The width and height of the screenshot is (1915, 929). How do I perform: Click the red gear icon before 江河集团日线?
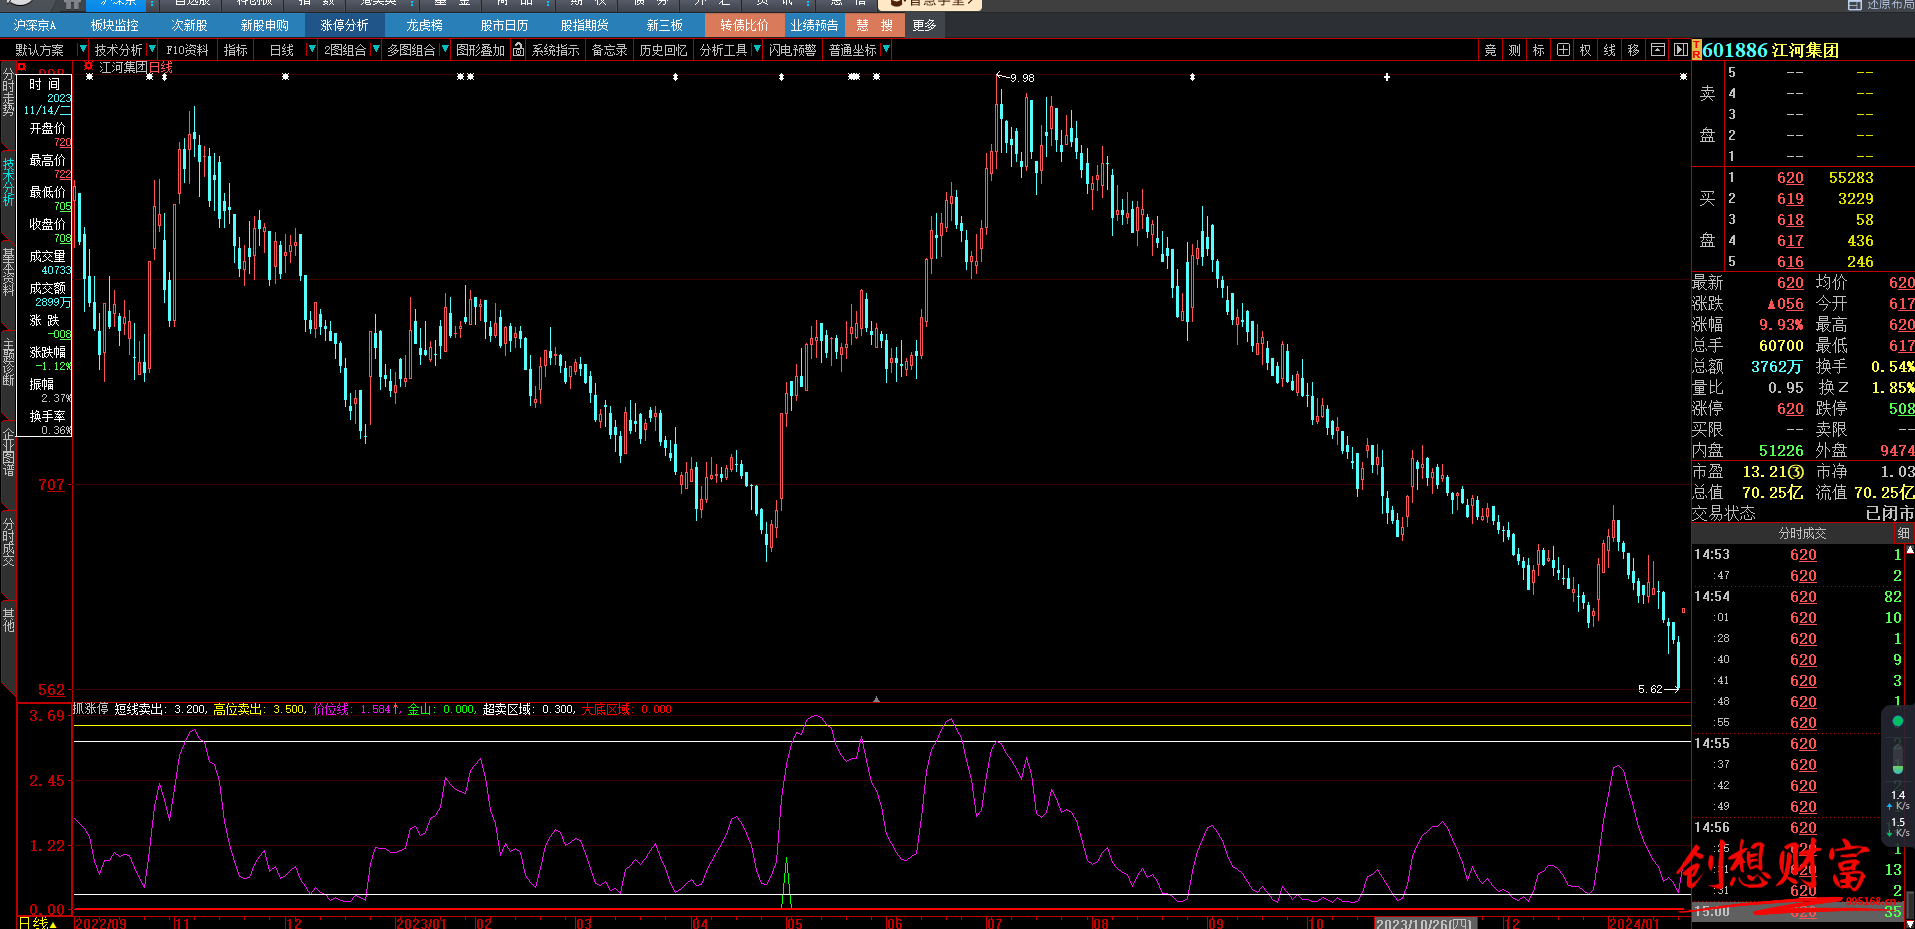[x=89, y=67]
